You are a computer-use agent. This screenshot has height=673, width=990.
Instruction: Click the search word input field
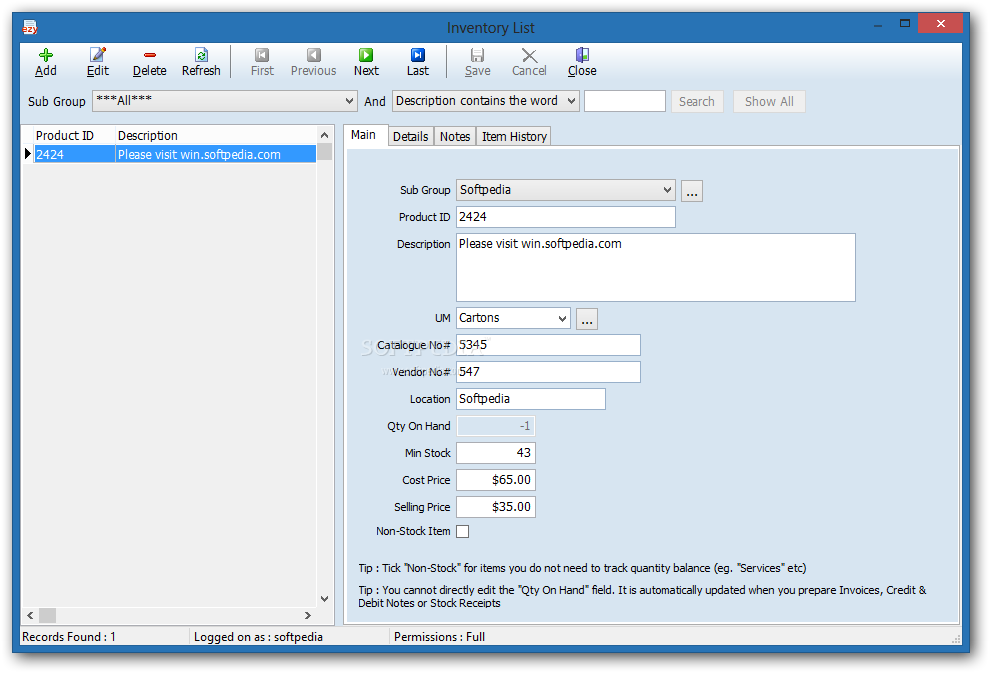click(x=624, y=101)
